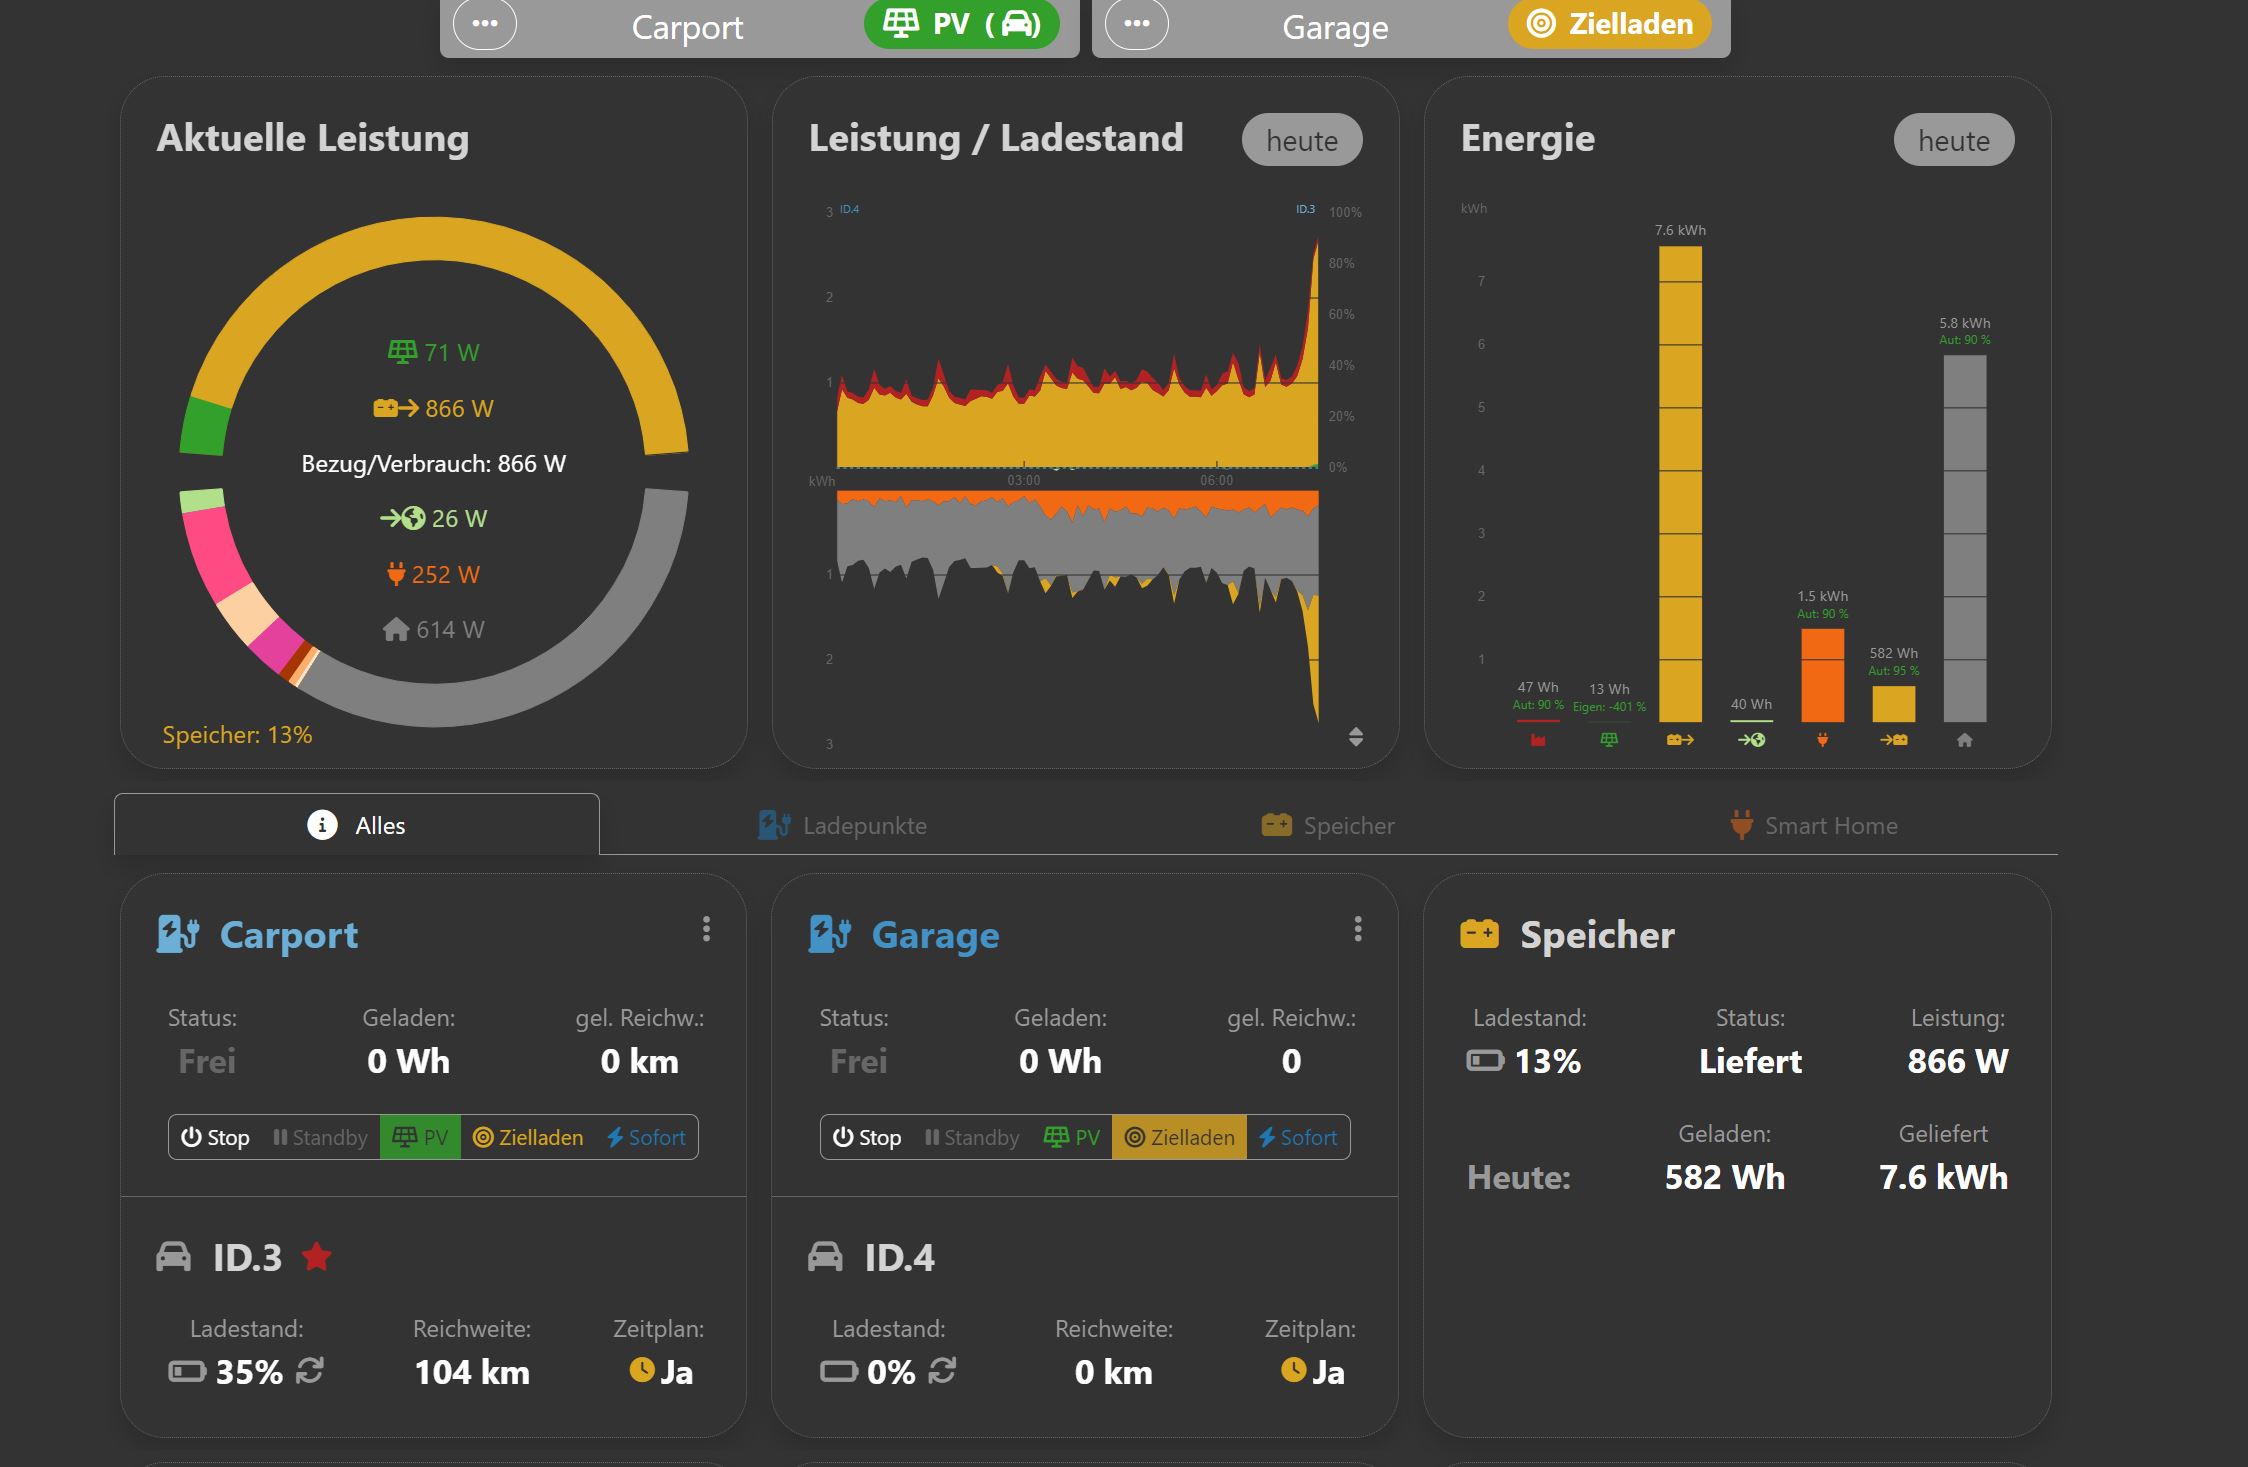This screenshot has width=2248, height=1467.
Task: Click the graph zoom arrows in Leistung chart
Action: [x=1356, y=737]
